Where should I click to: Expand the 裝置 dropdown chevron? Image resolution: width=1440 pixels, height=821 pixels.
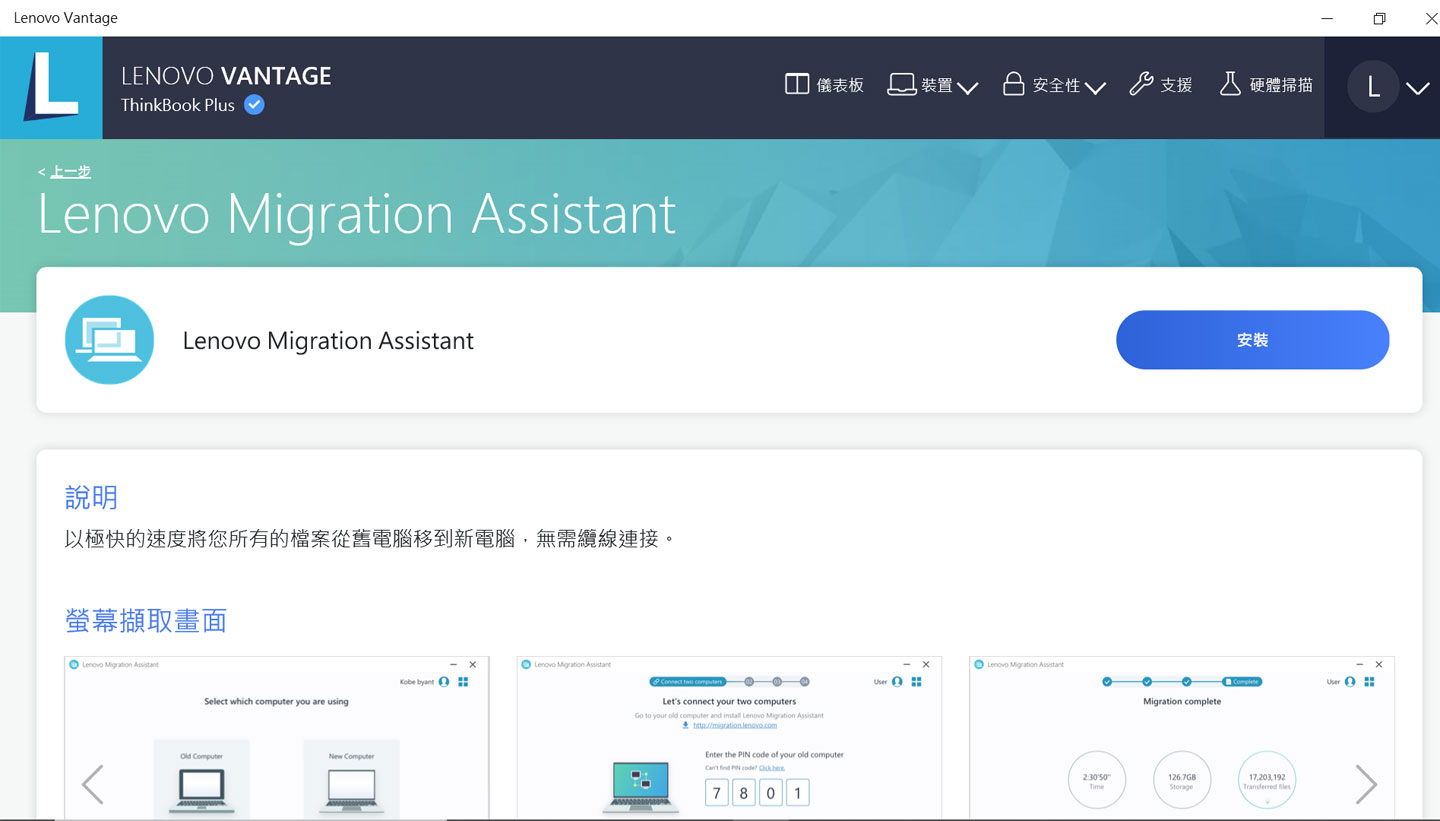tap(967, 88)
